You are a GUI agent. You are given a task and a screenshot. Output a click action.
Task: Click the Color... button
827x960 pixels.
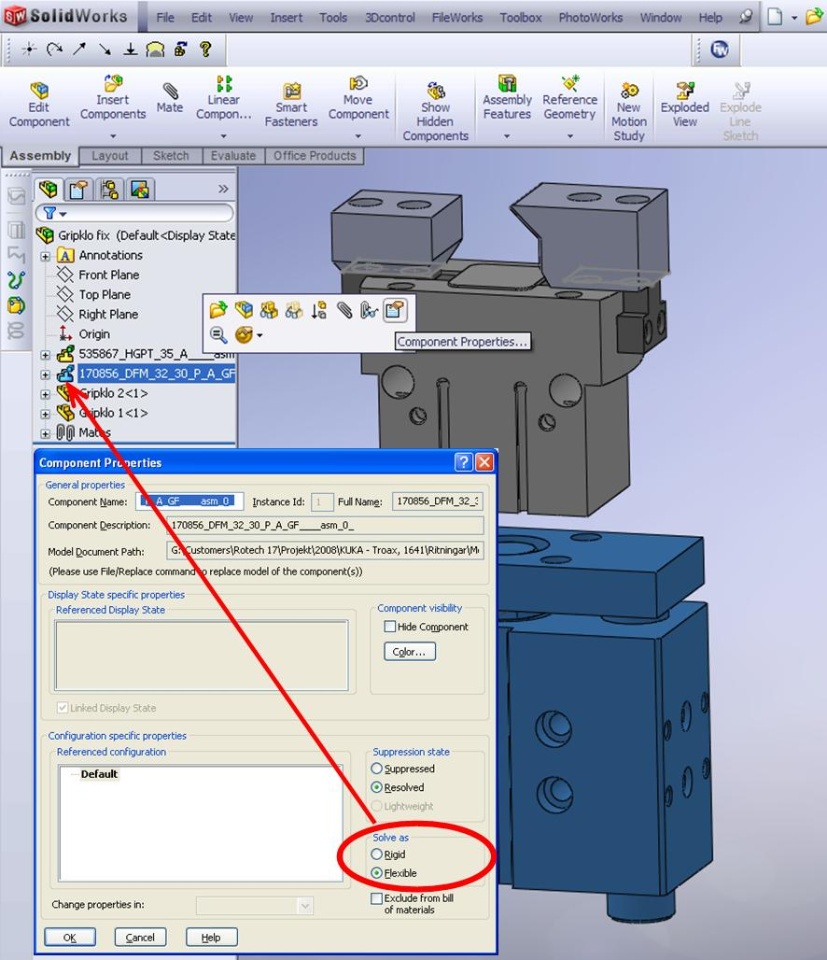[x=410, y=651]
